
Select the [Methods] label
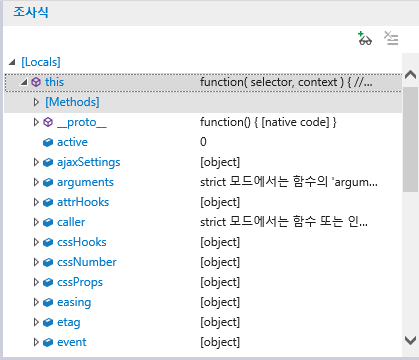72,102
